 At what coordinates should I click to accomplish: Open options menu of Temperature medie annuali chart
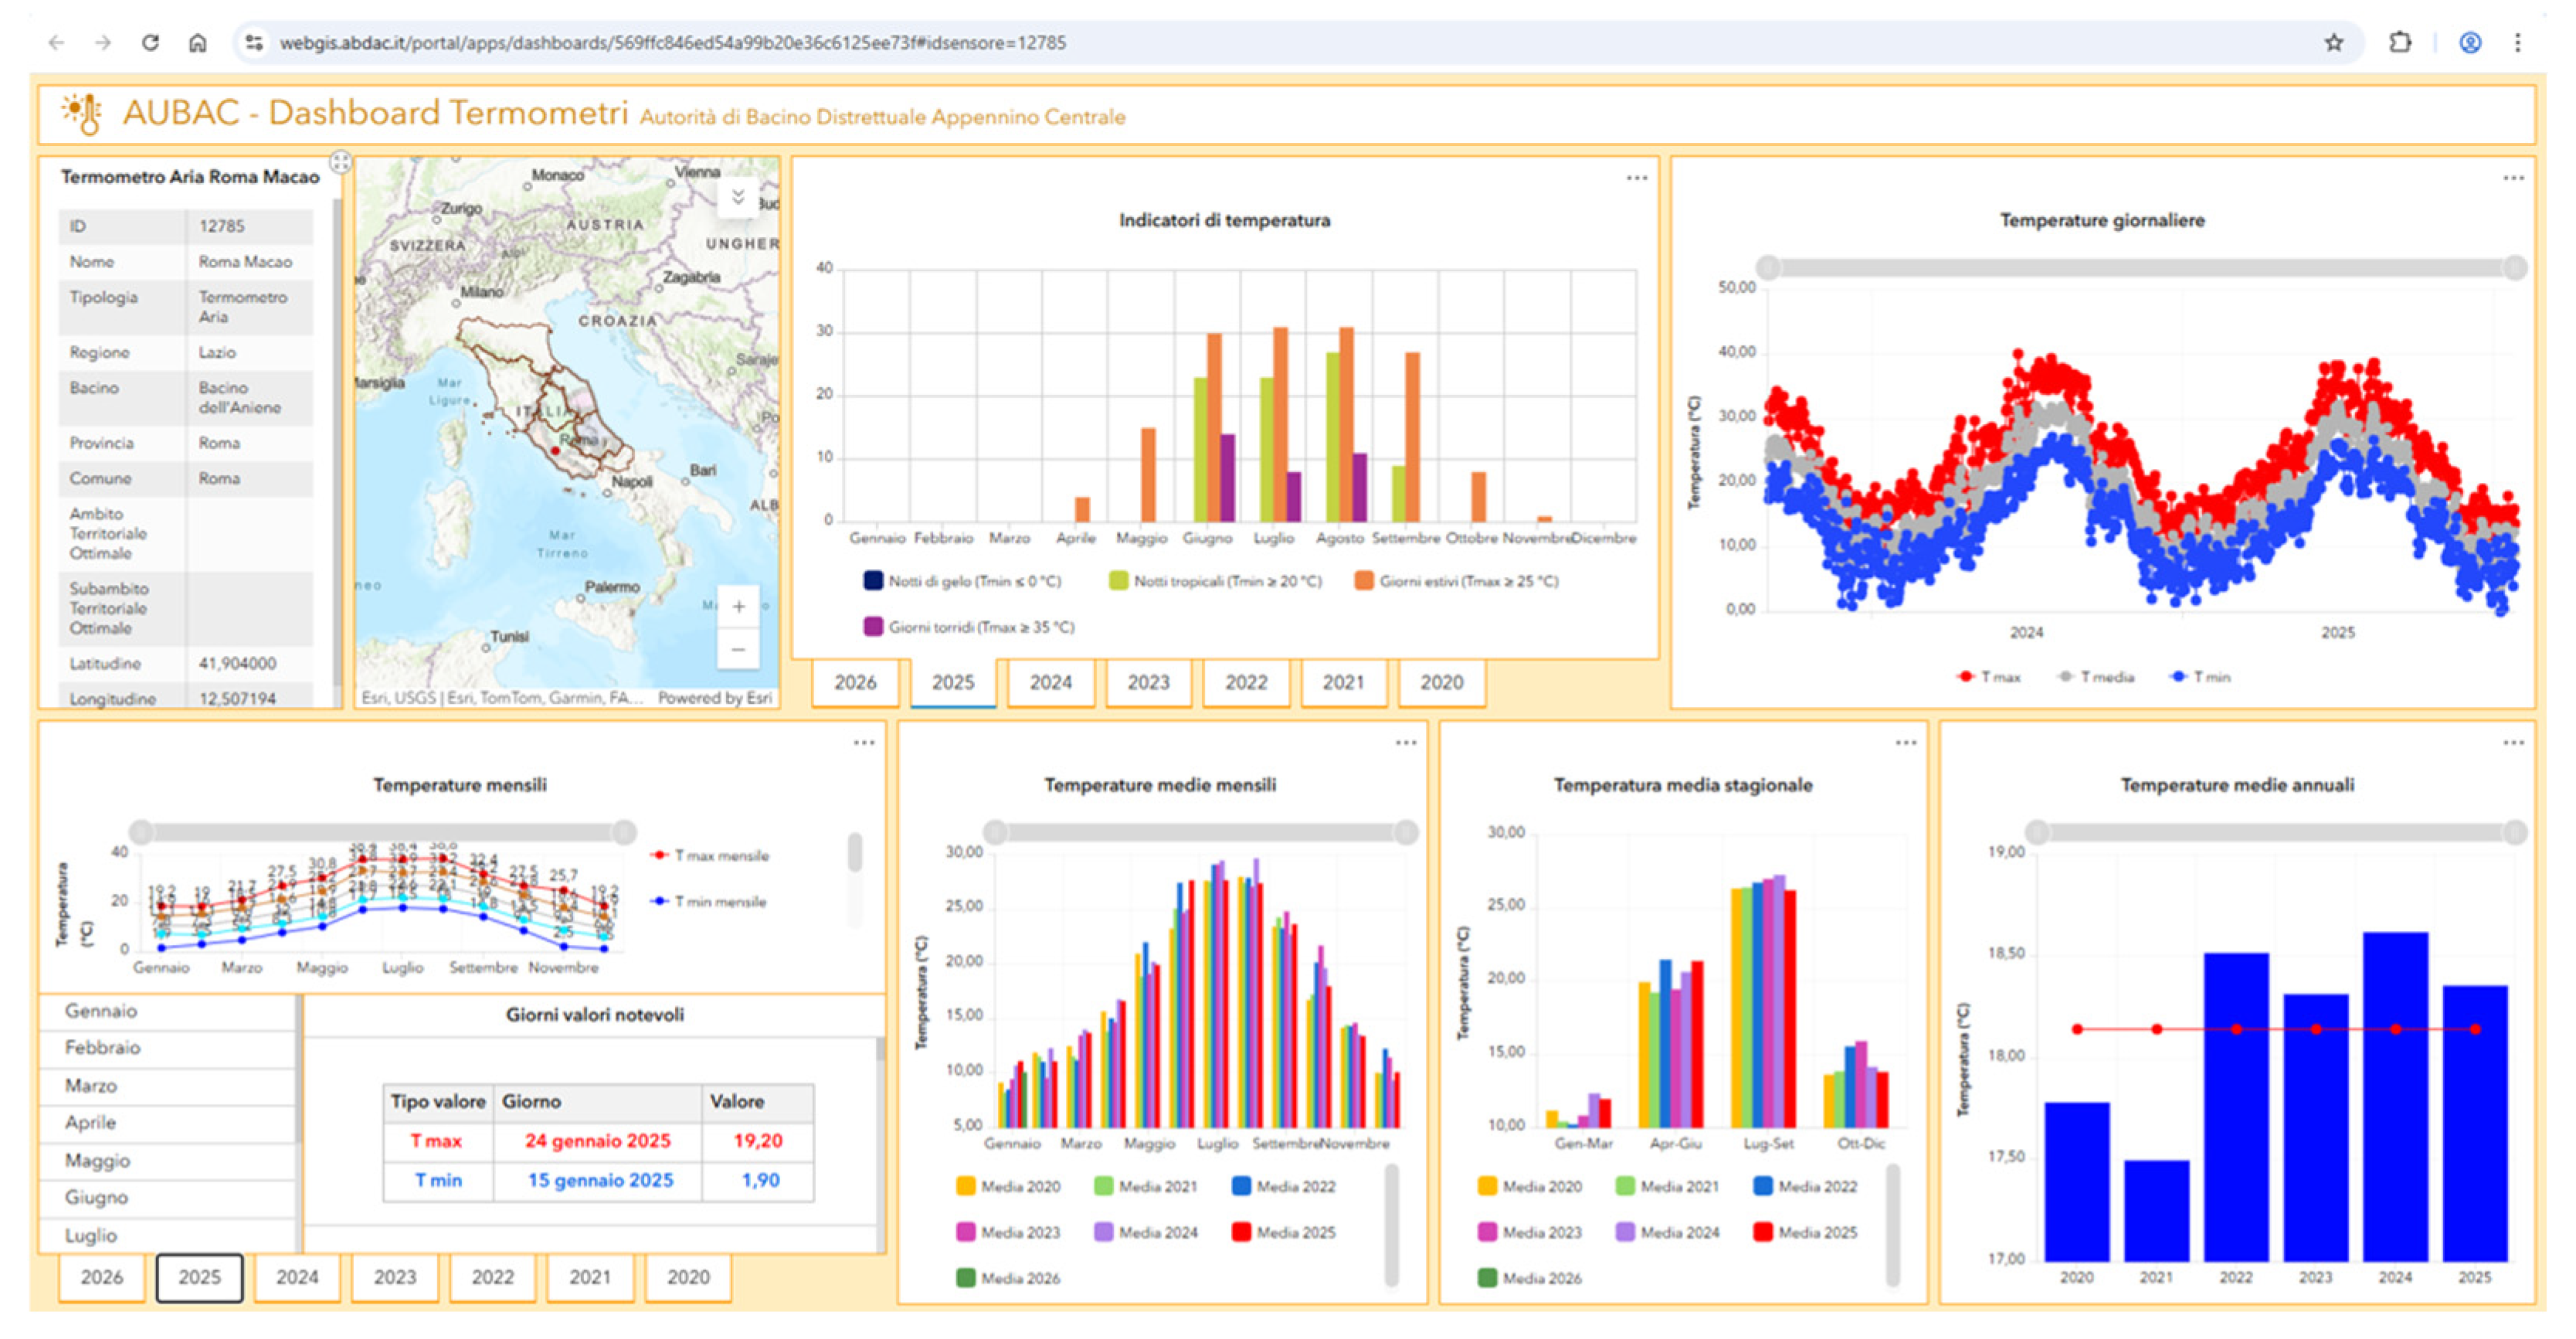coord(2514,743)
